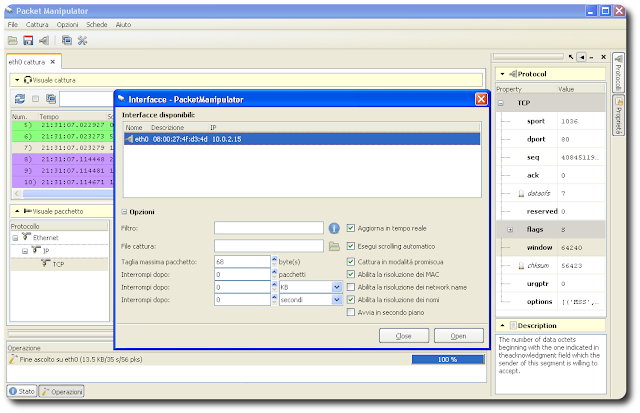Screen dimensions: 640x413
Task: Open the Cattura menu
Action: pyautogui.click(x=37, y=24)
